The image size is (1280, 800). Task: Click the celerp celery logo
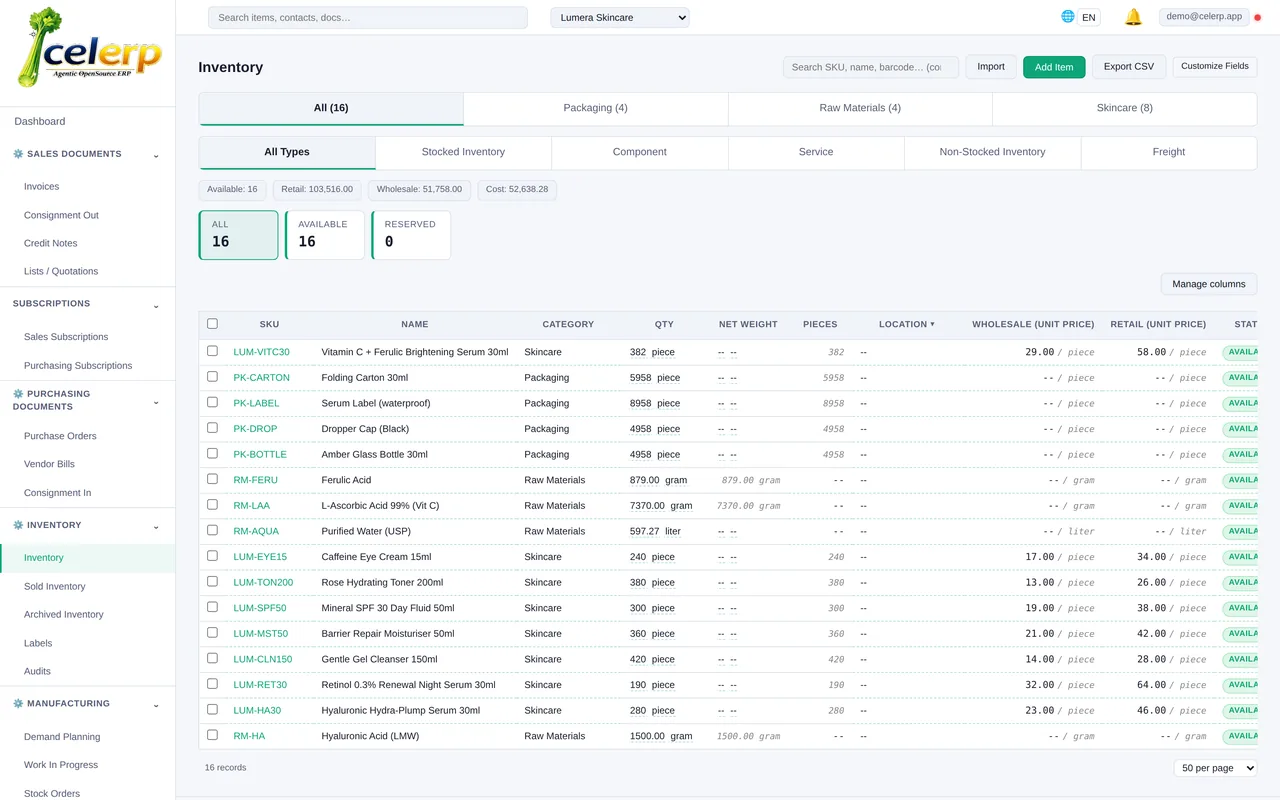[88, 48]
